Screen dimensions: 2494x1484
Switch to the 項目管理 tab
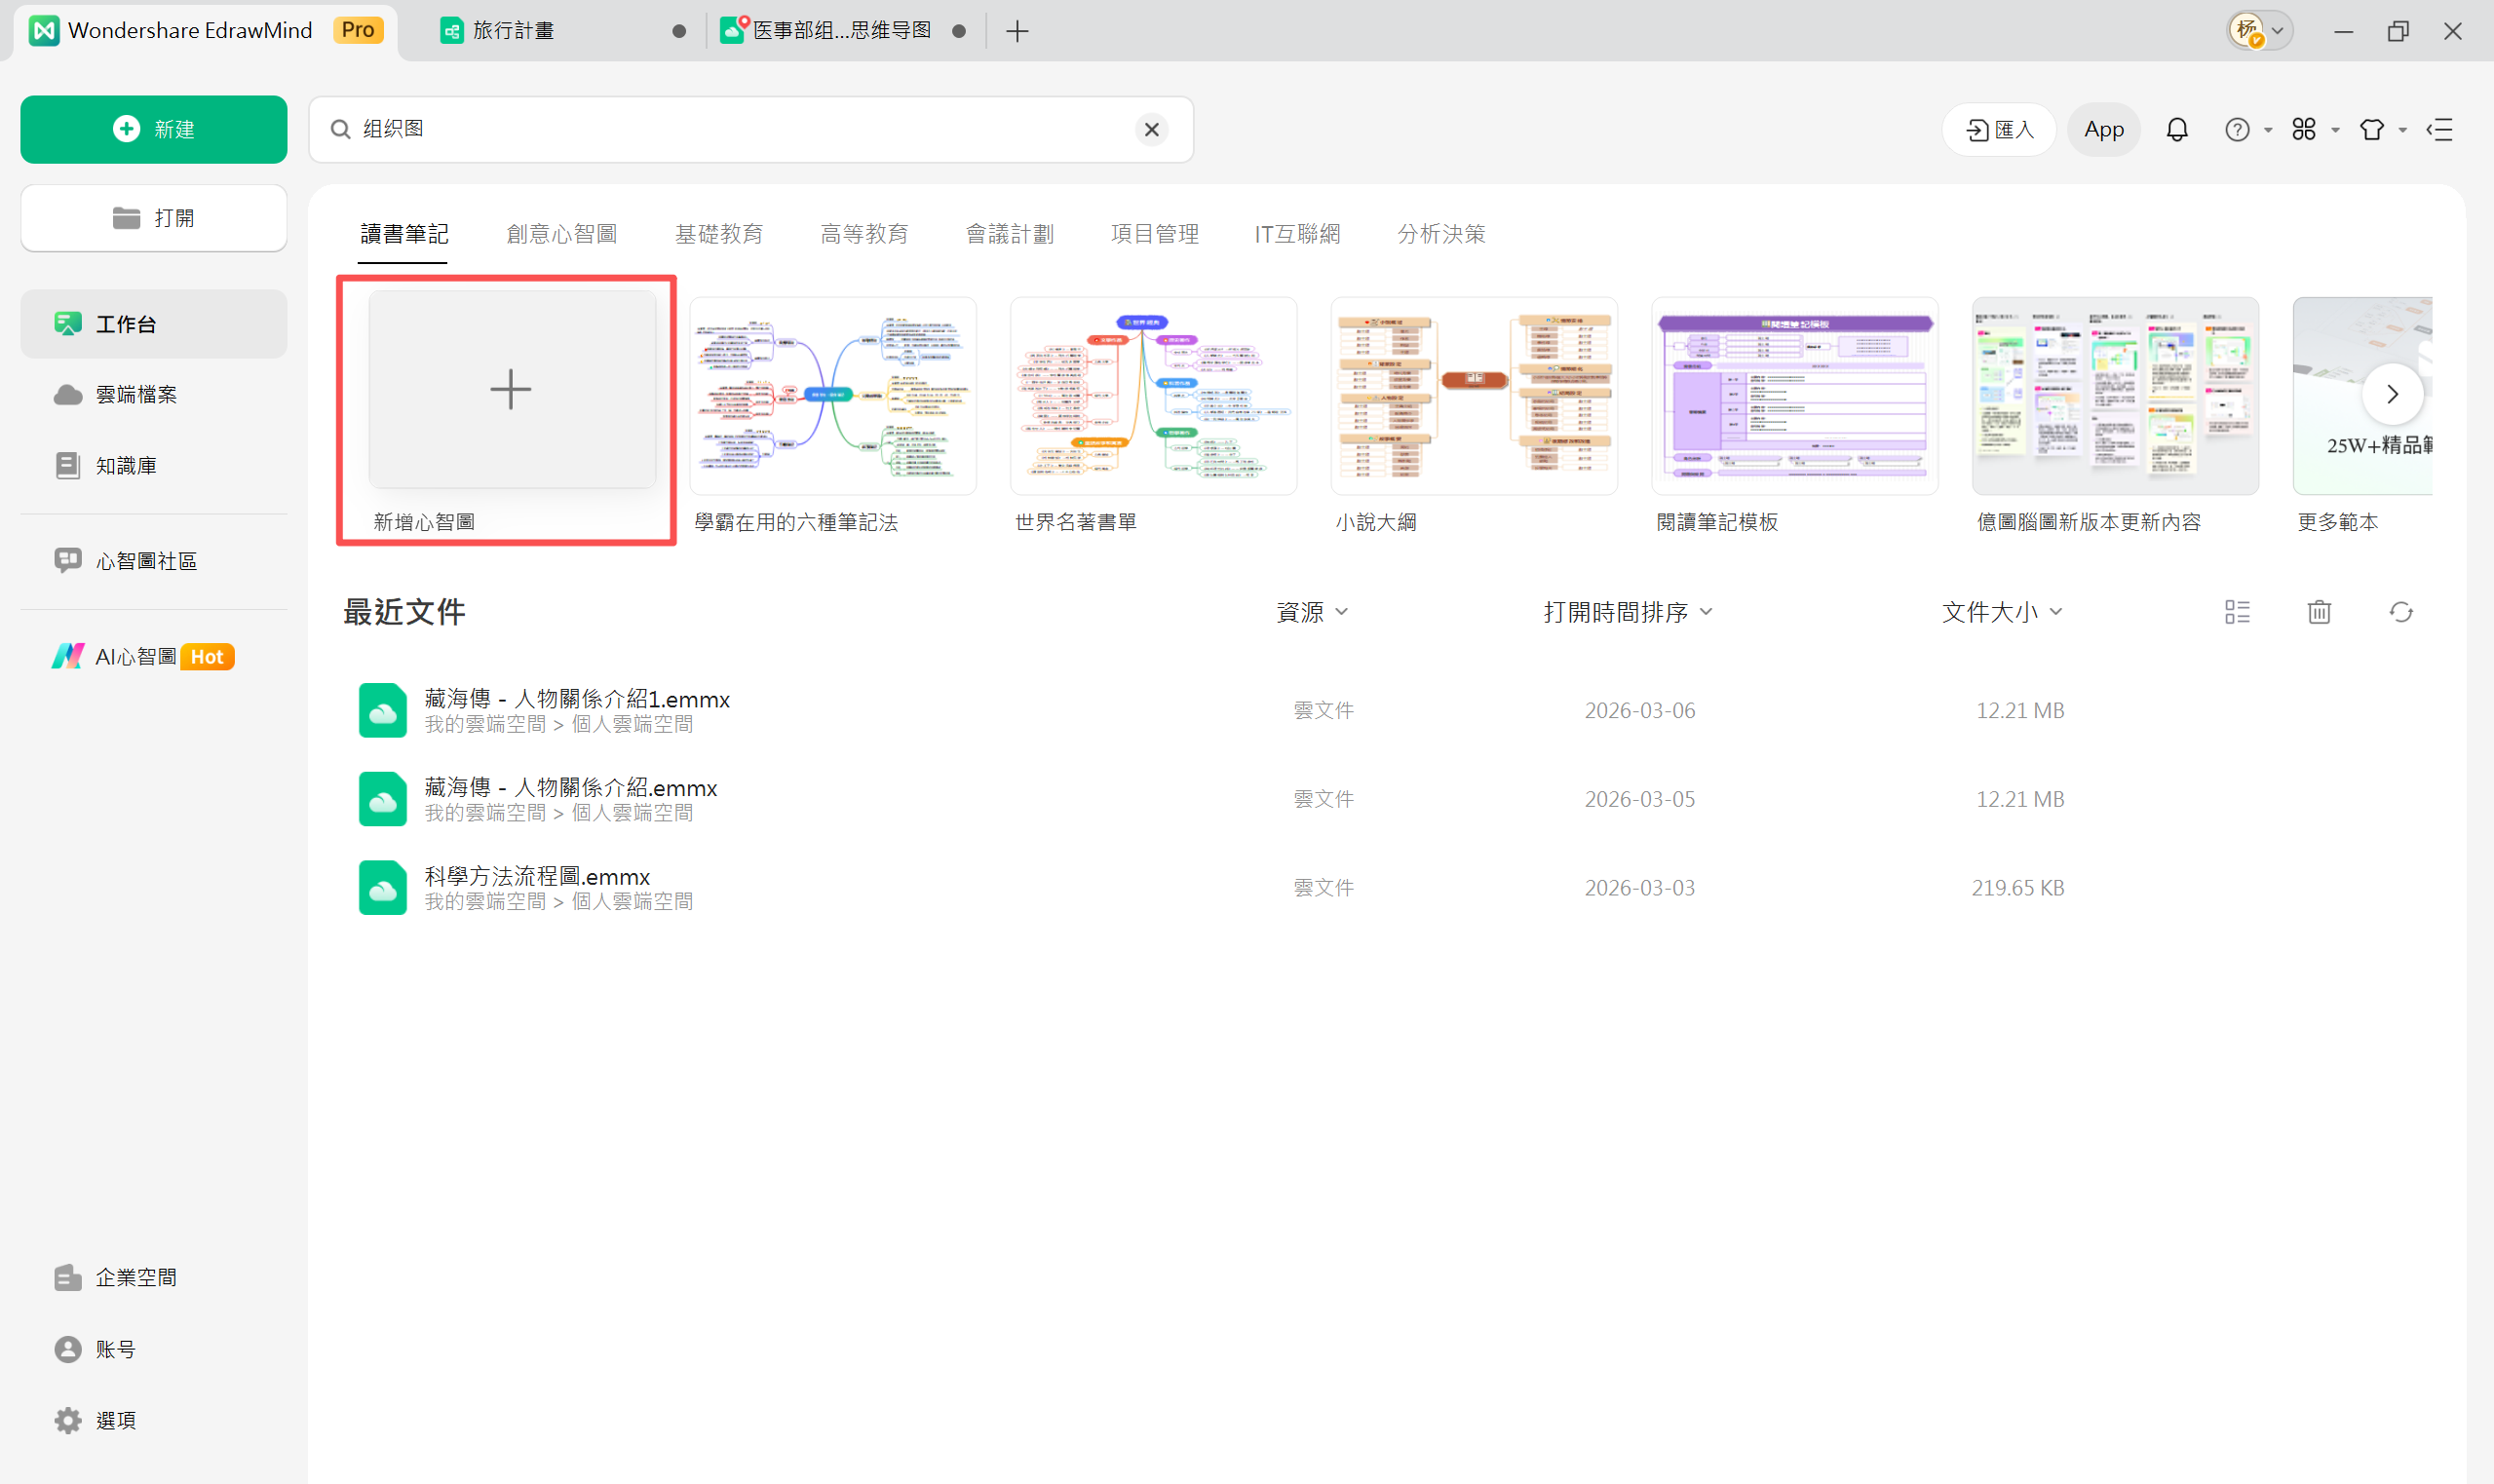pyautogui.click(x=1154, y=234)
